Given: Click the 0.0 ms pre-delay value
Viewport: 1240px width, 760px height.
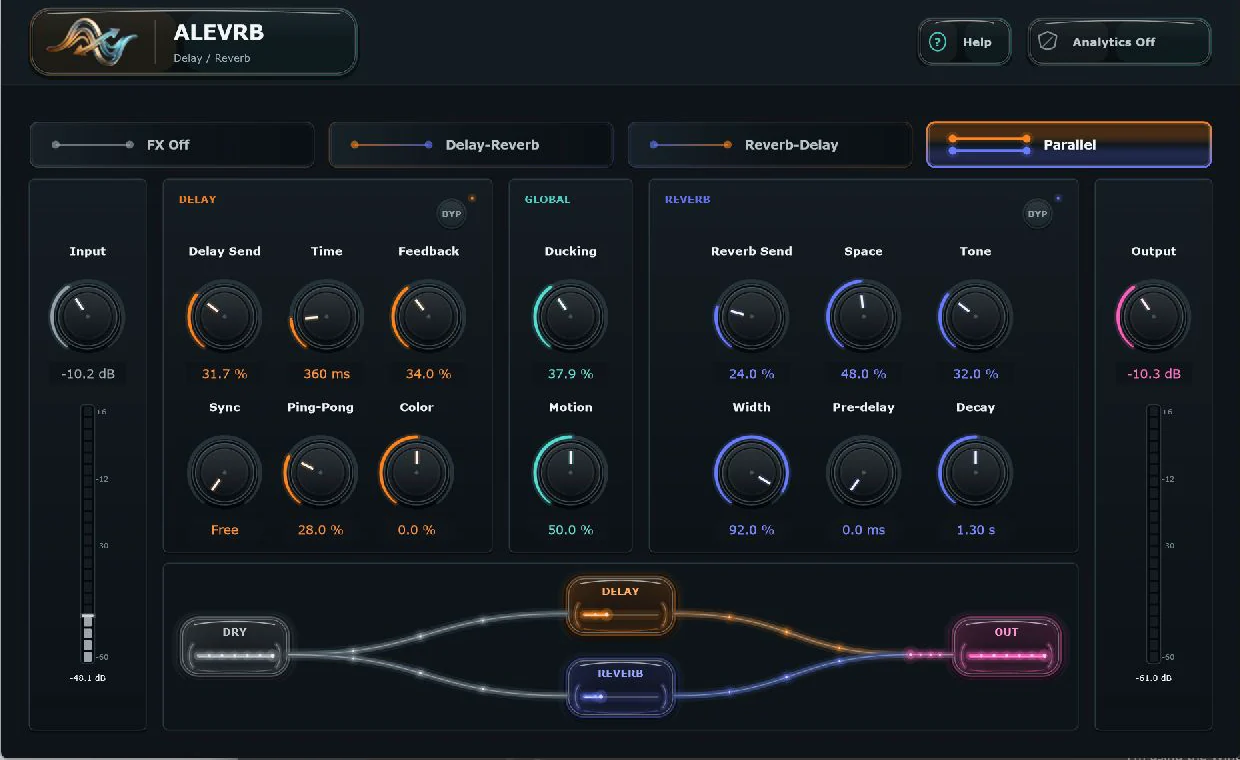Looking at the screenshot, I should pyautogui.click(x=863, y=530).
